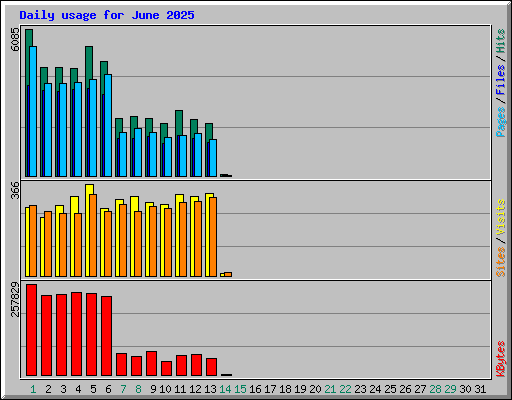Click the 'Daily usage for June 2025' title
This screenshot has height=400, width=512.
107,15
